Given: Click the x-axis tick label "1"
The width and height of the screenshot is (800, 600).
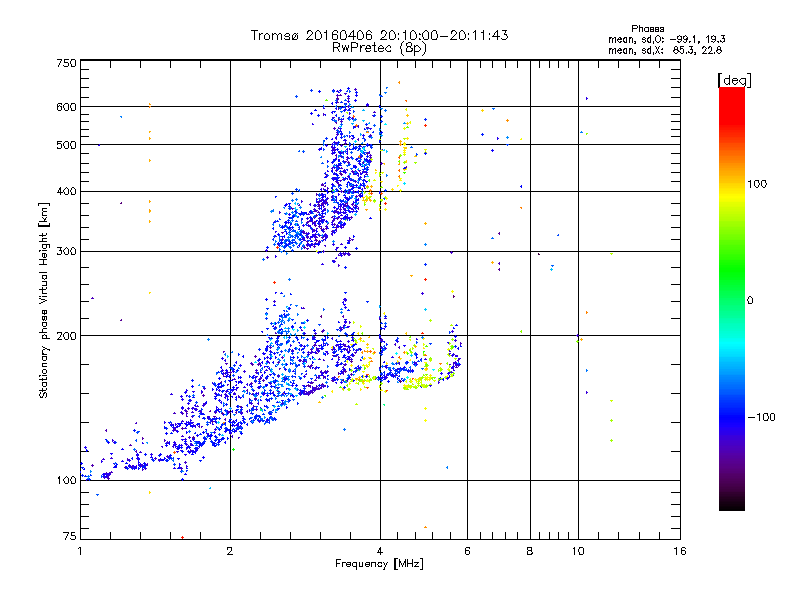Looking at the screenshot, I should click(x=80, y=551).
